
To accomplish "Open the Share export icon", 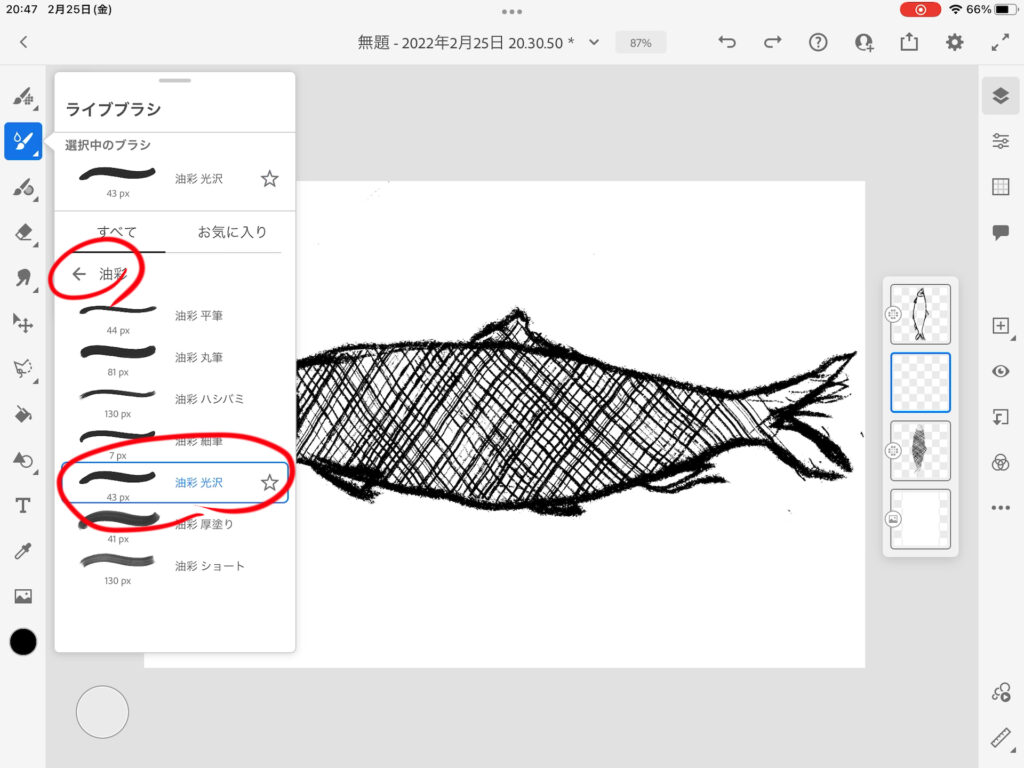I will 909,42.
